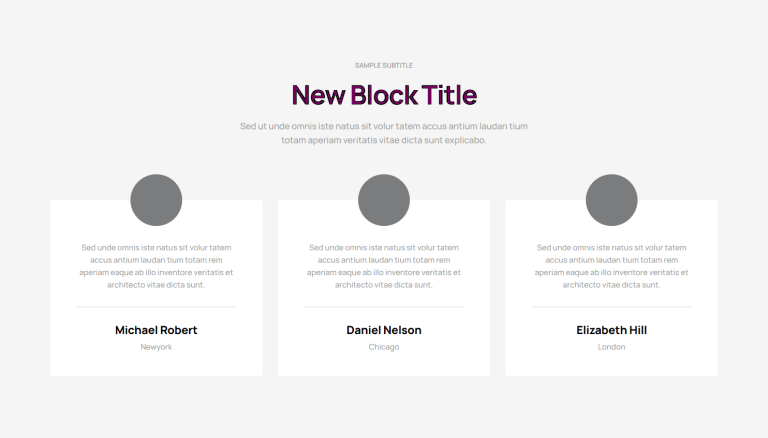Click the Michael Robert name

click(156, 330)
